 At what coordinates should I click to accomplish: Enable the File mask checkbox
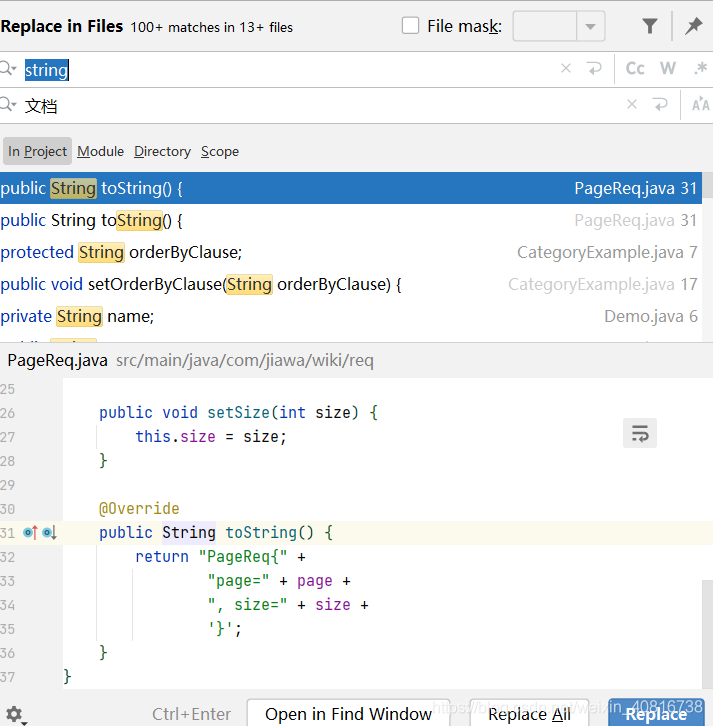coord(410,26)
